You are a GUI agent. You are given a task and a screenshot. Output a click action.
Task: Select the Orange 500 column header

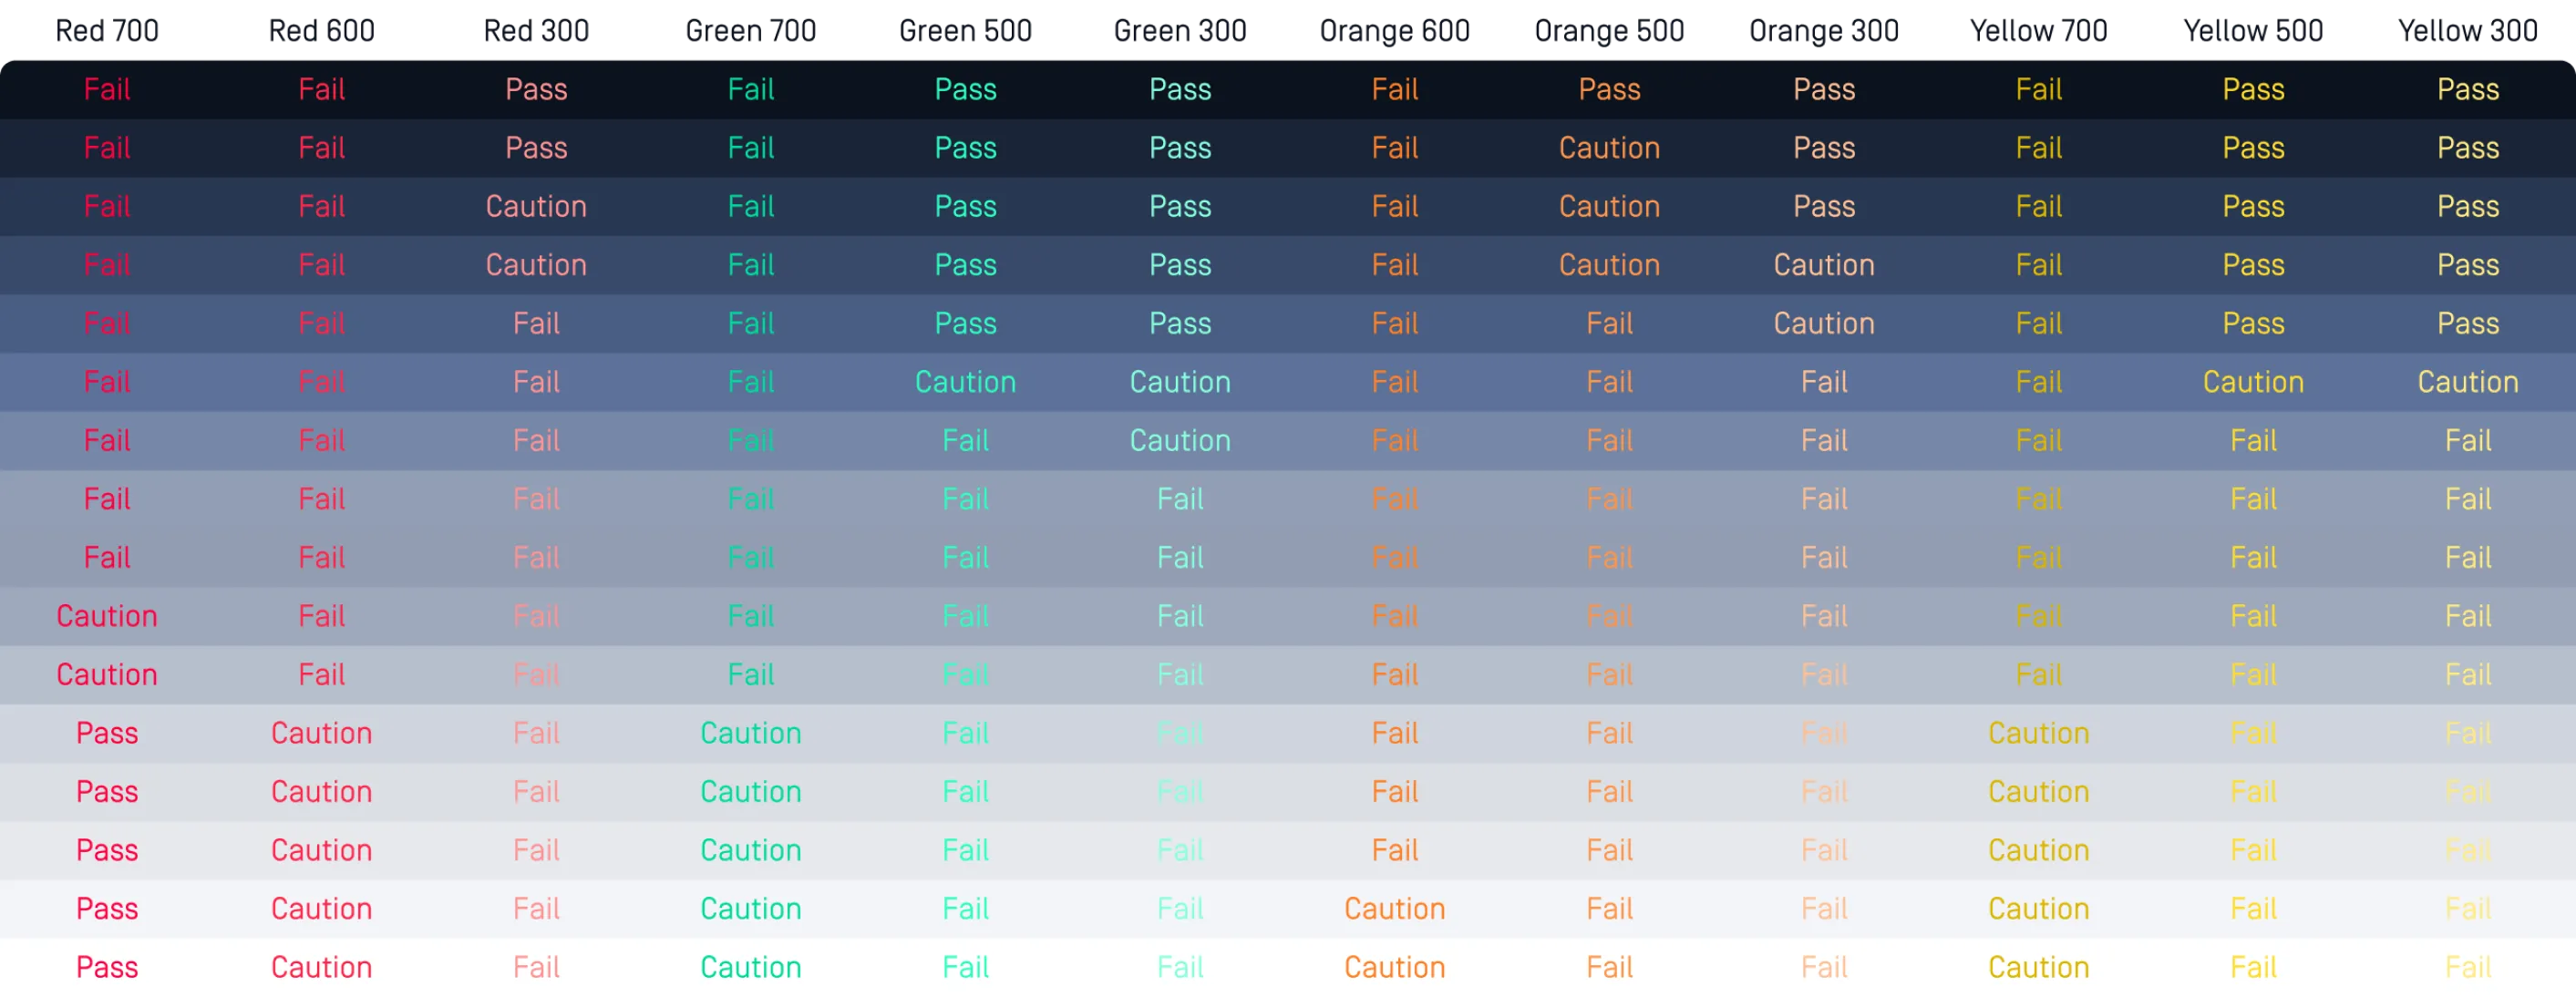coord(1609,31)
